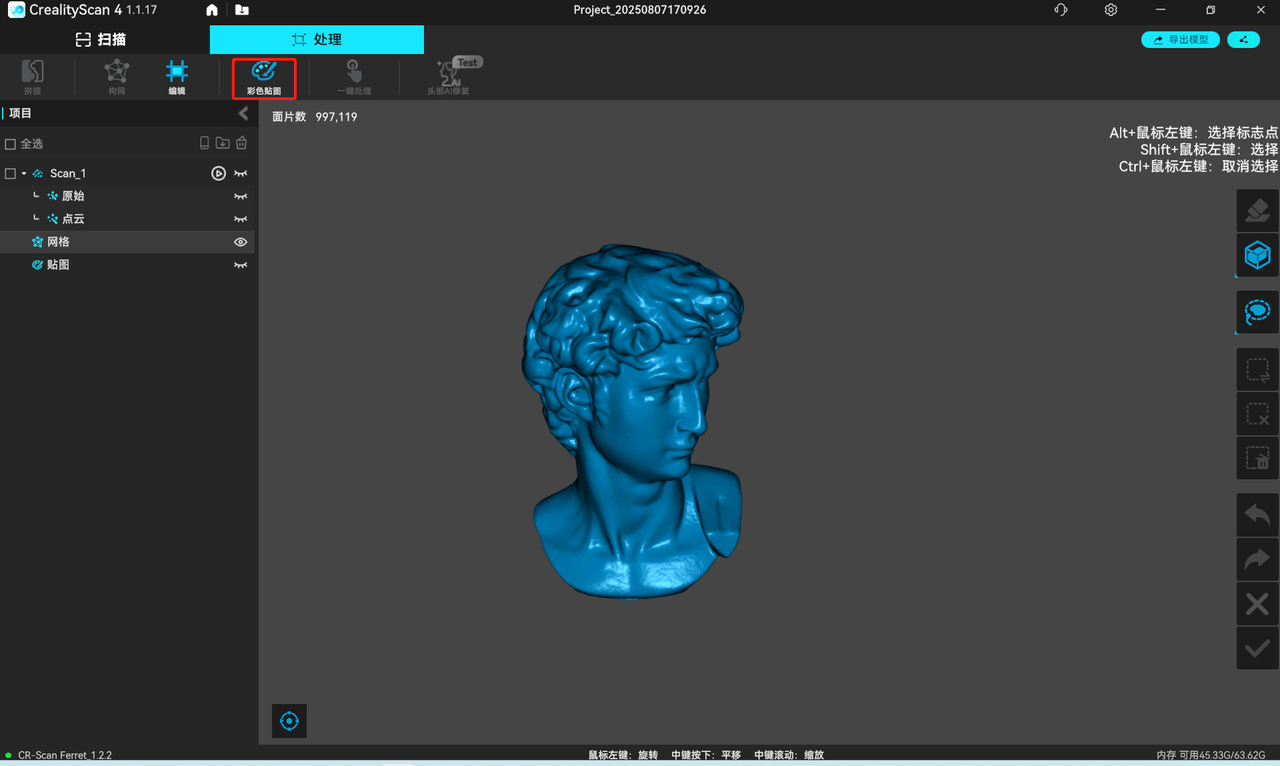Click the trash icon in project panel
The width and height of the screenshot is (1280, 766).
point(241,143)
